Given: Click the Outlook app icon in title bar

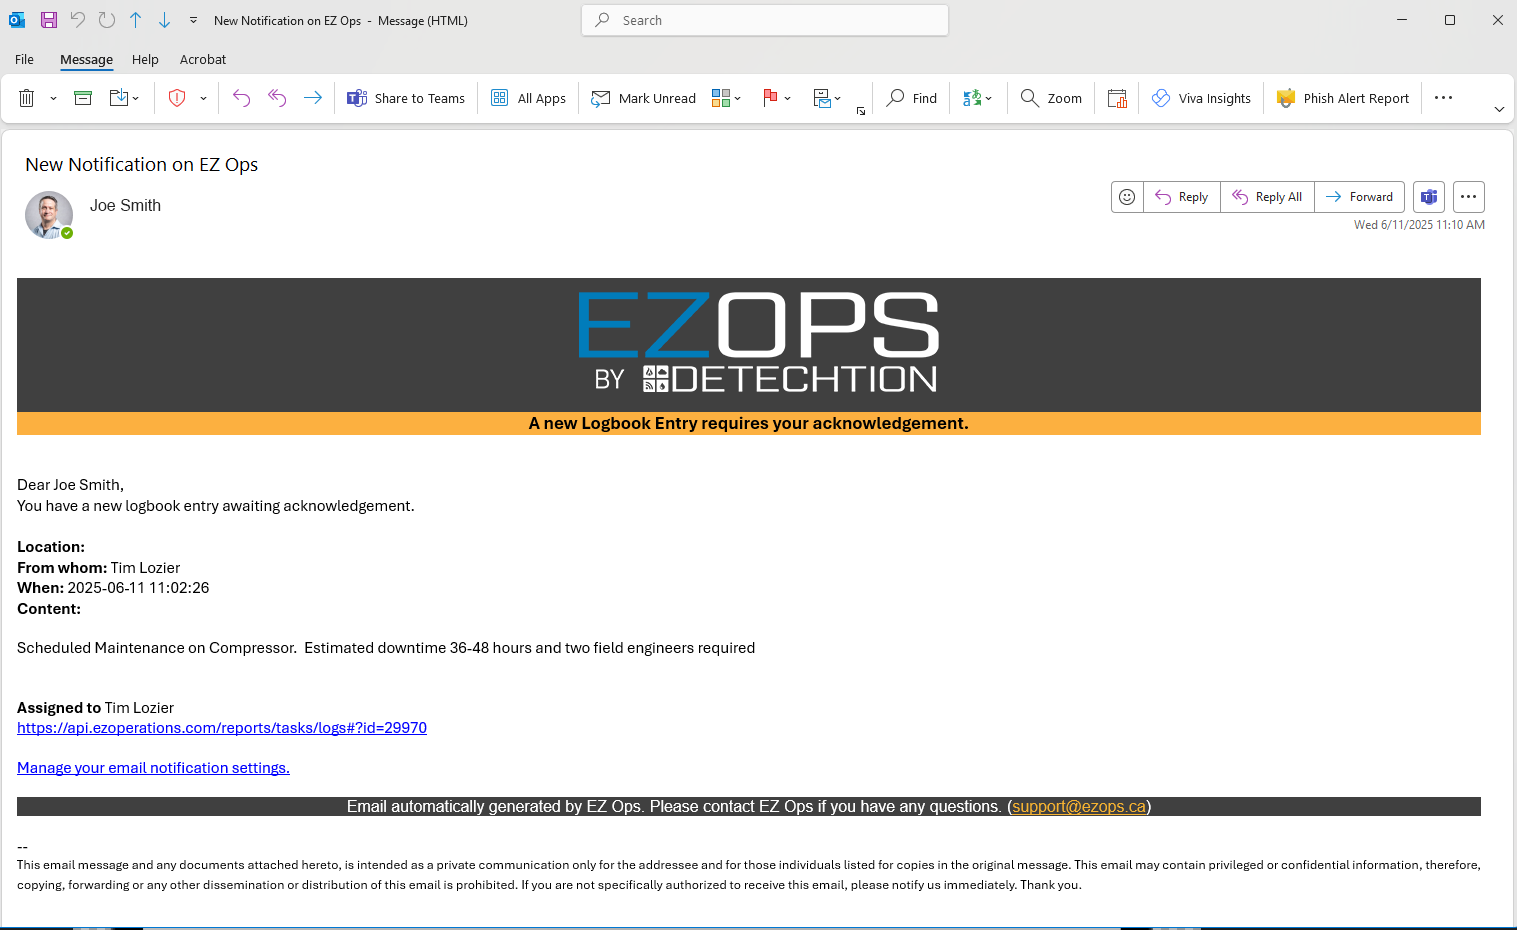Looking at the screenshot, I should [17, 20].
